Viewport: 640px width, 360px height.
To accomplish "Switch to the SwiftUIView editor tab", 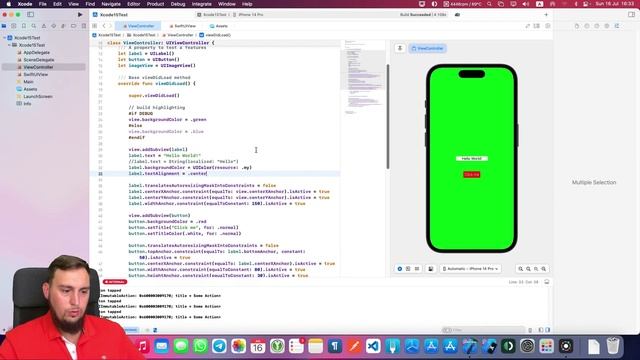I will pos(182,26).
